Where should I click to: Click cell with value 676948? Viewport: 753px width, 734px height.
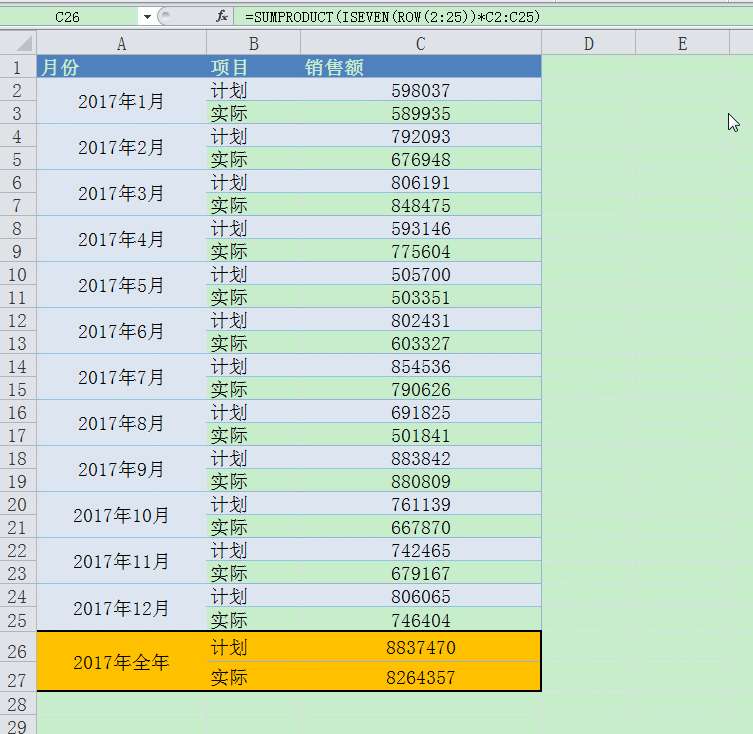coord(421,159)
